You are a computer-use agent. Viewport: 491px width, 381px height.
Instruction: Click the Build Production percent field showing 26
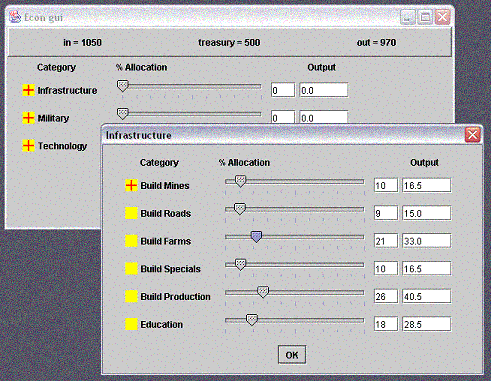(386, 296)
